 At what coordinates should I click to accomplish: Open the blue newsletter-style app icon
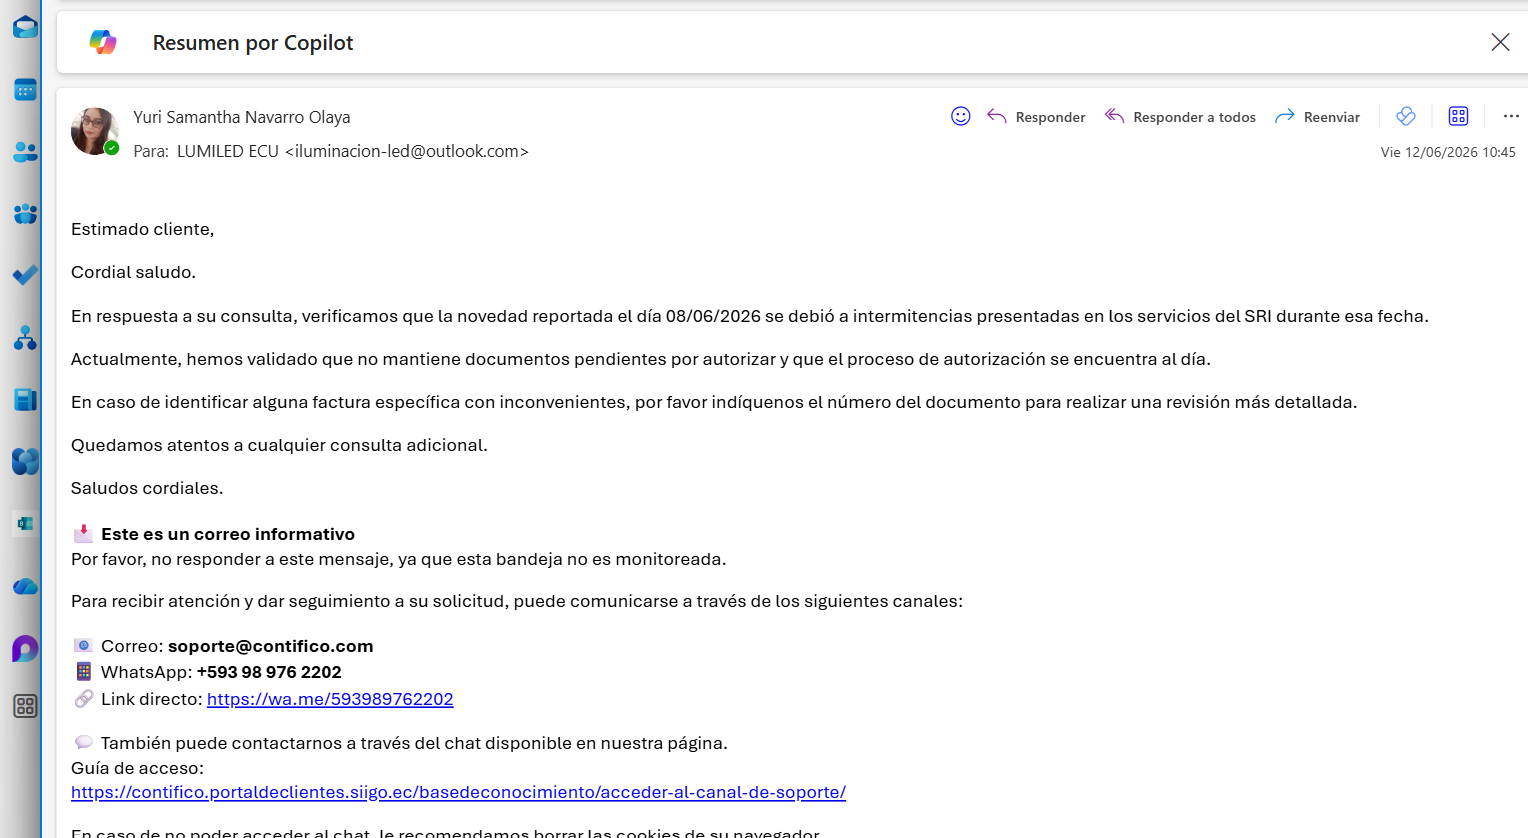click(25, 400)
